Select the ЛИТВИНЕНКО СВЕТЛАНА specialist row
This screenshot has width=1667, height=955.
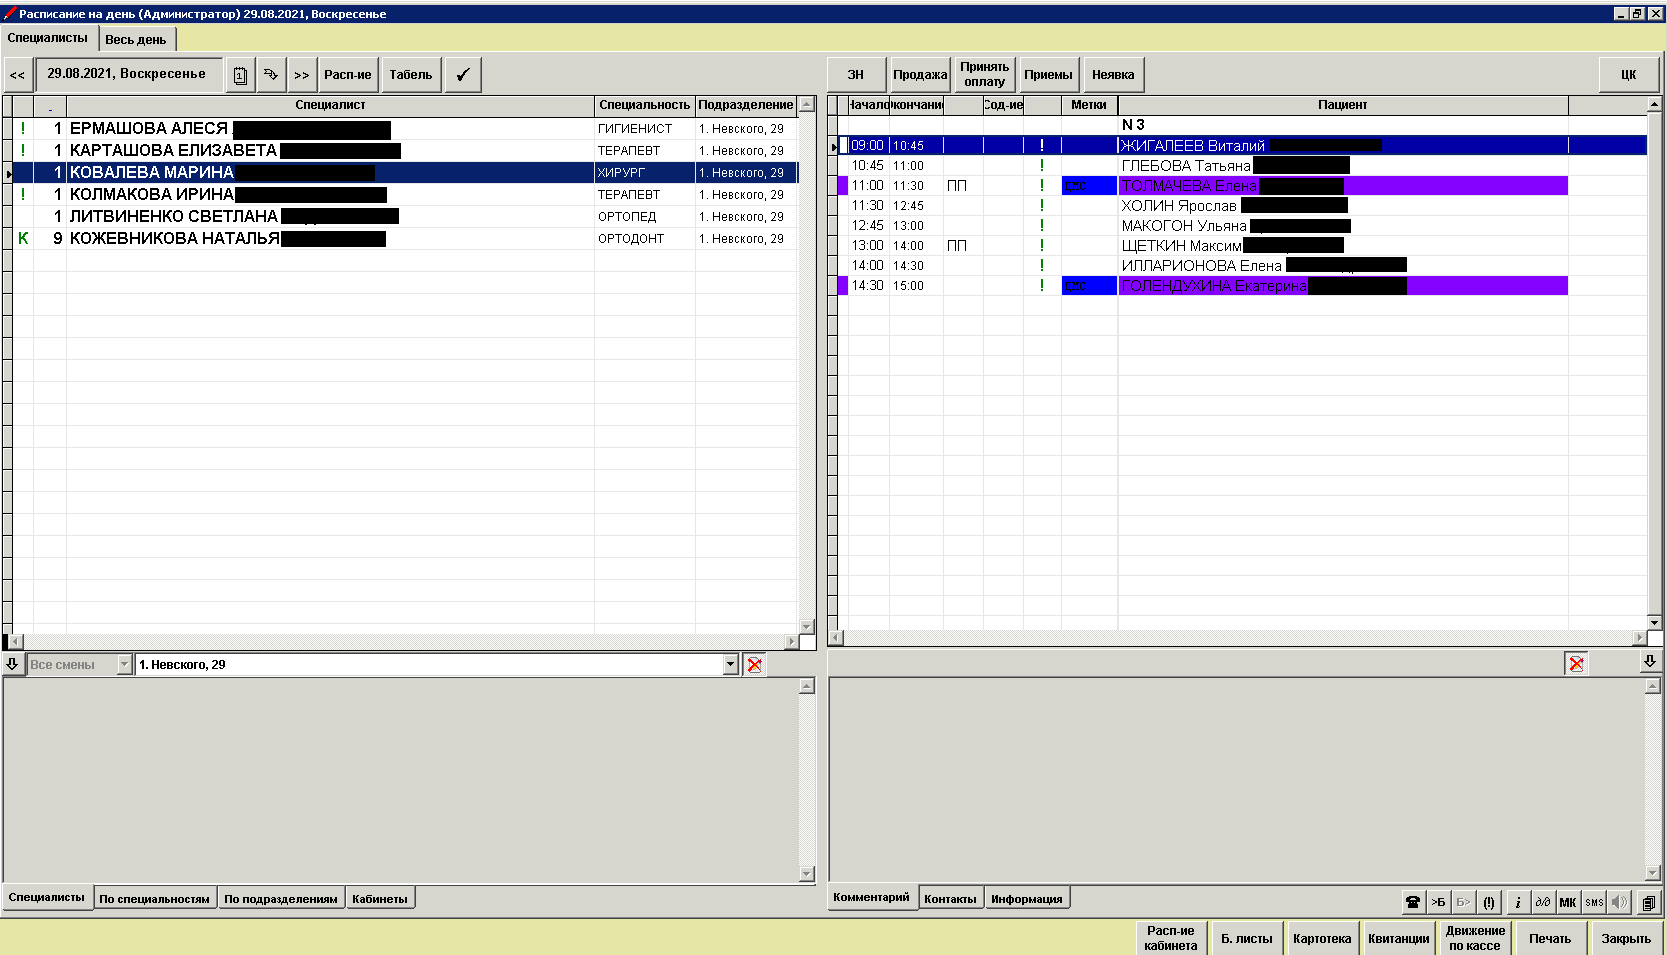pyautogui.click(x=174, y=217)
